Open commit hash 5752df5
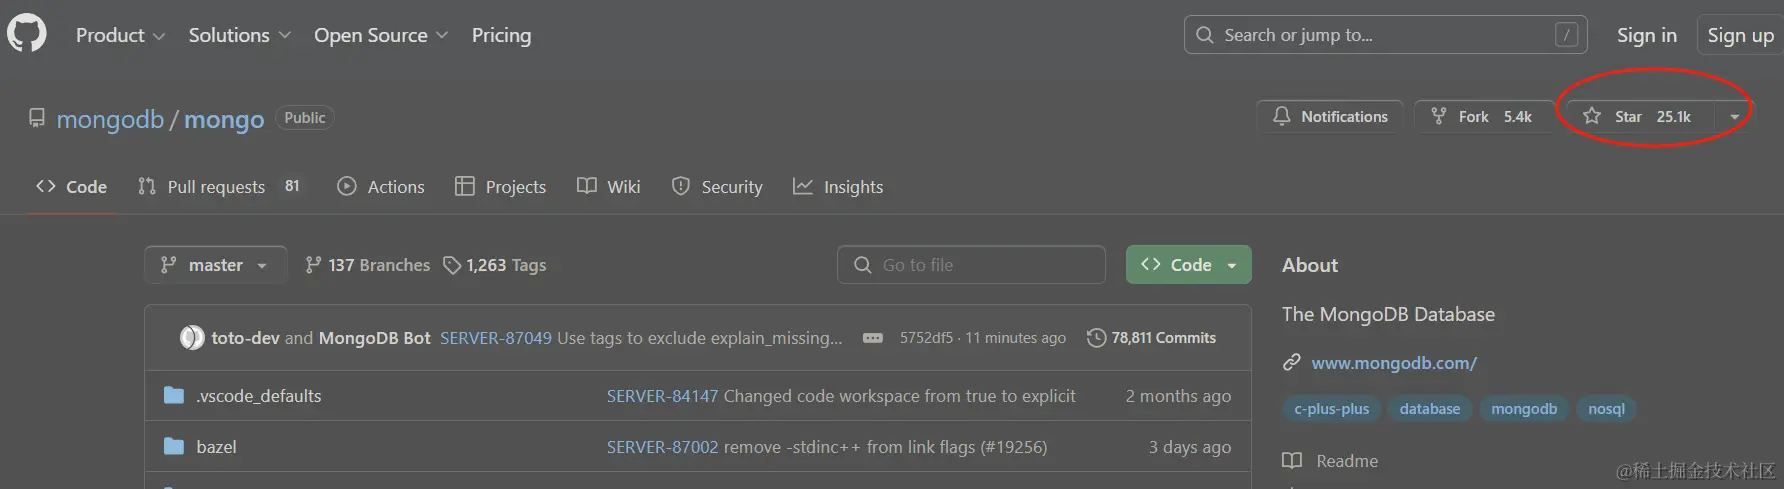 click(926, 338)
